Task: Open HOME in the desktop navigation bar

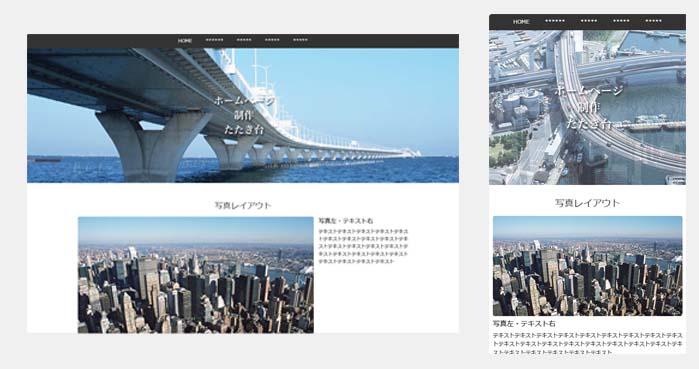Action: coord(185,41)
